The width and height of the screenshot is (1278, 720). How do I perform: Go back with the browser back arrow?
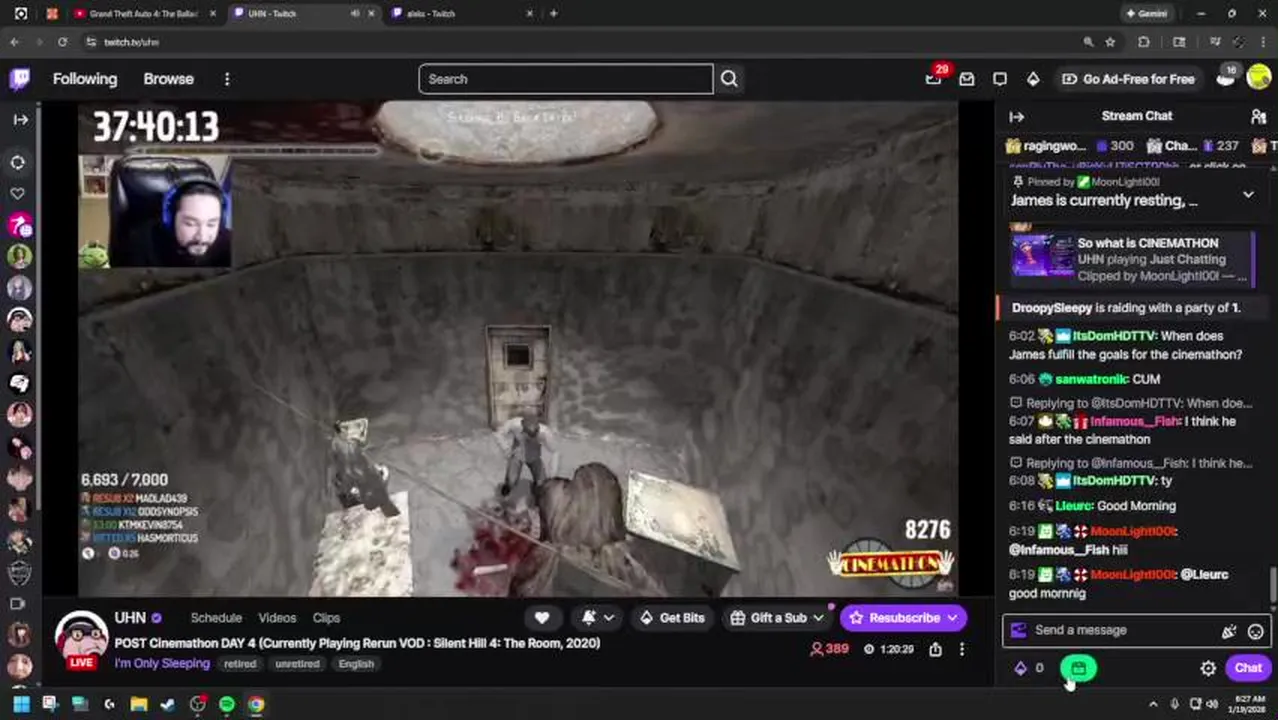point(14,42)
